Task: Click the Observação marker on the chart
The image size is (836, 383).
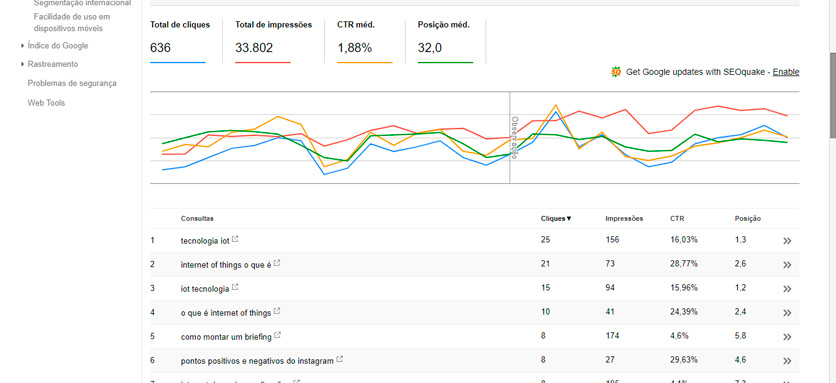Action: pos(514,138)
